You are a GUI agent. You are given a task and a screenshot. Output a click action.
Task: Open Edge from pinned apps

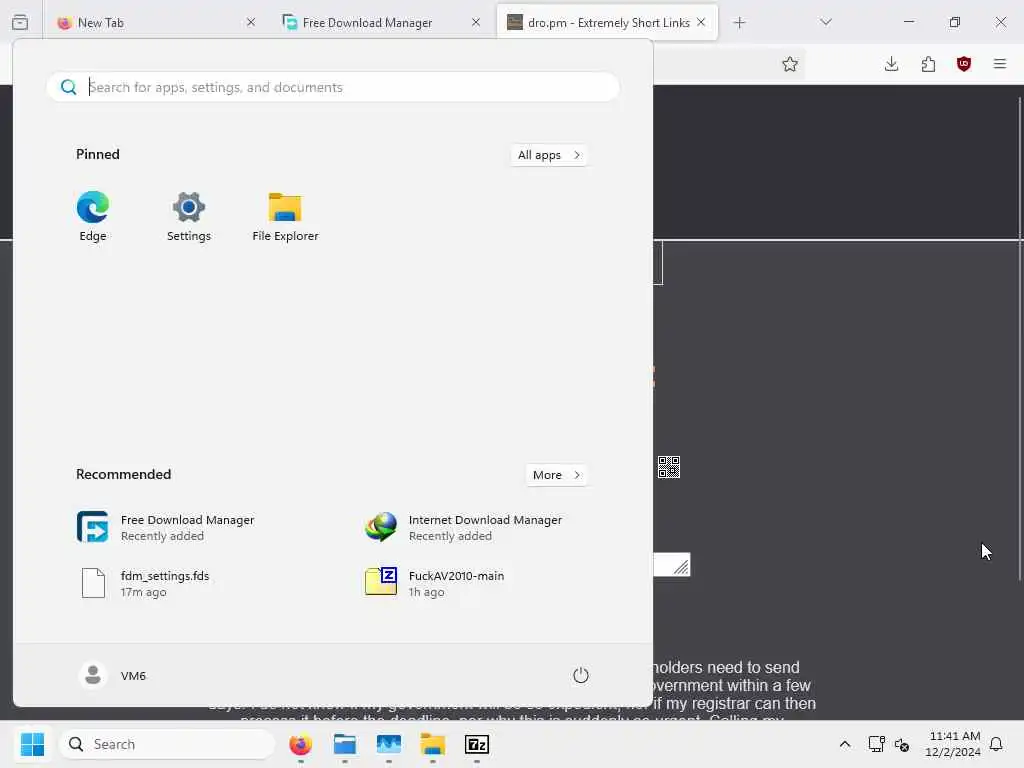tap(93, 216)
